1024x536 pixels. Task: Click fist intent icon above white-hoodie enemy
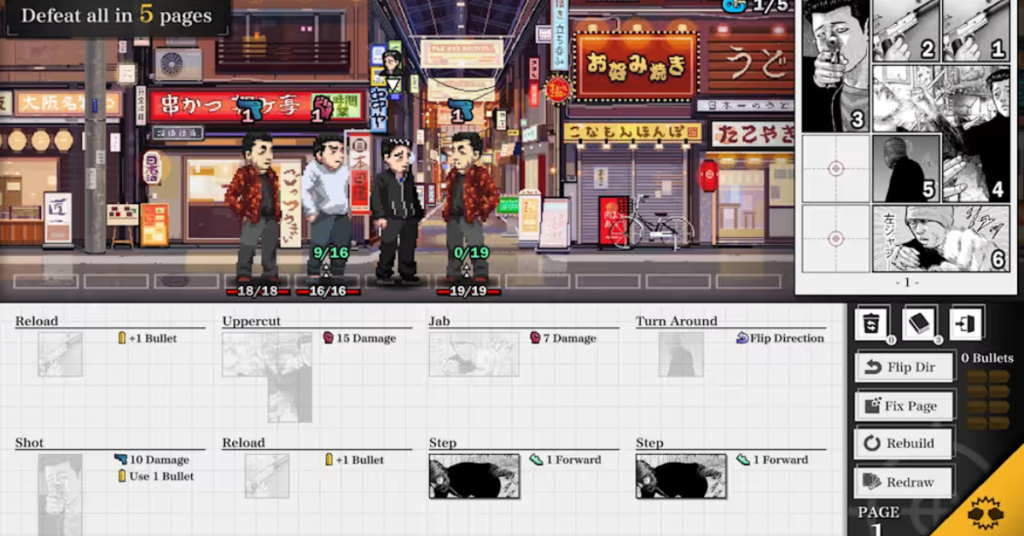322,108
